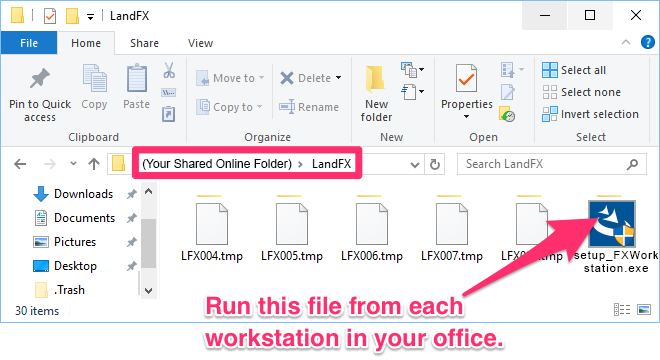
Task: Click the Up one level arrow
Action: pos(94,164)
